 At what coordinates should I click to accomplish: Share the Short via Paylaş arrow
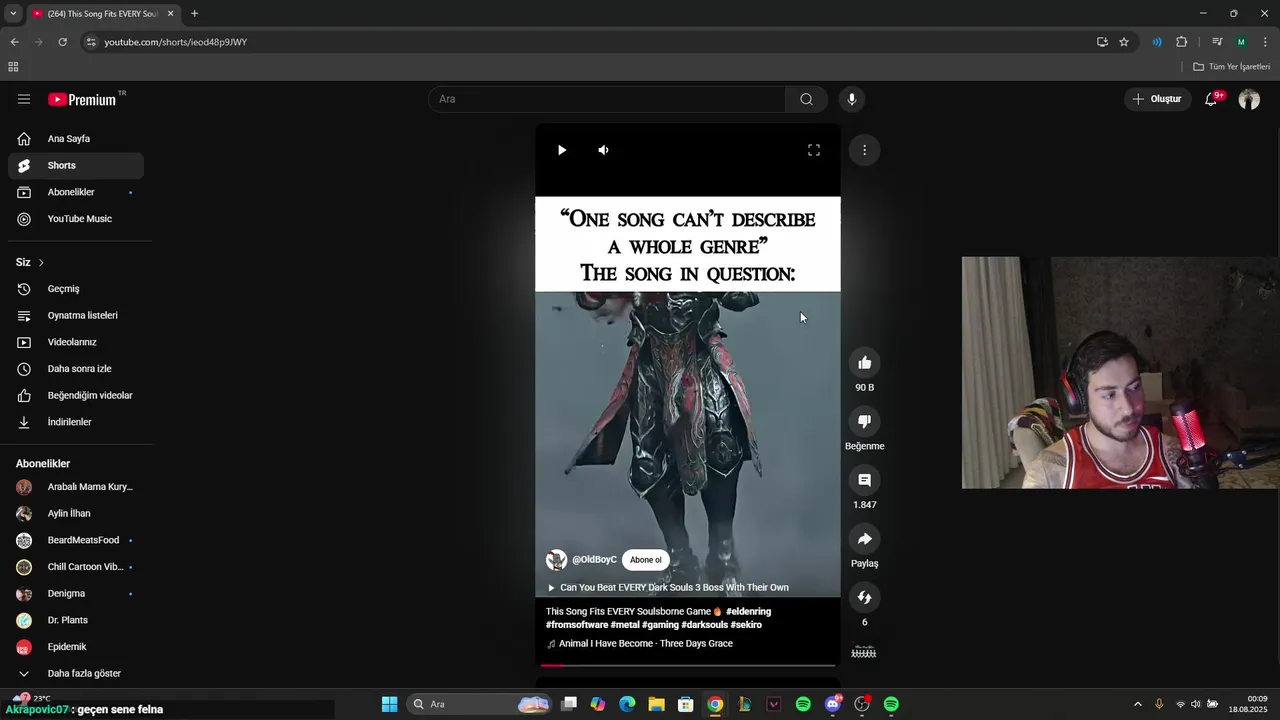pyautogui.click(x=865, y=539)
